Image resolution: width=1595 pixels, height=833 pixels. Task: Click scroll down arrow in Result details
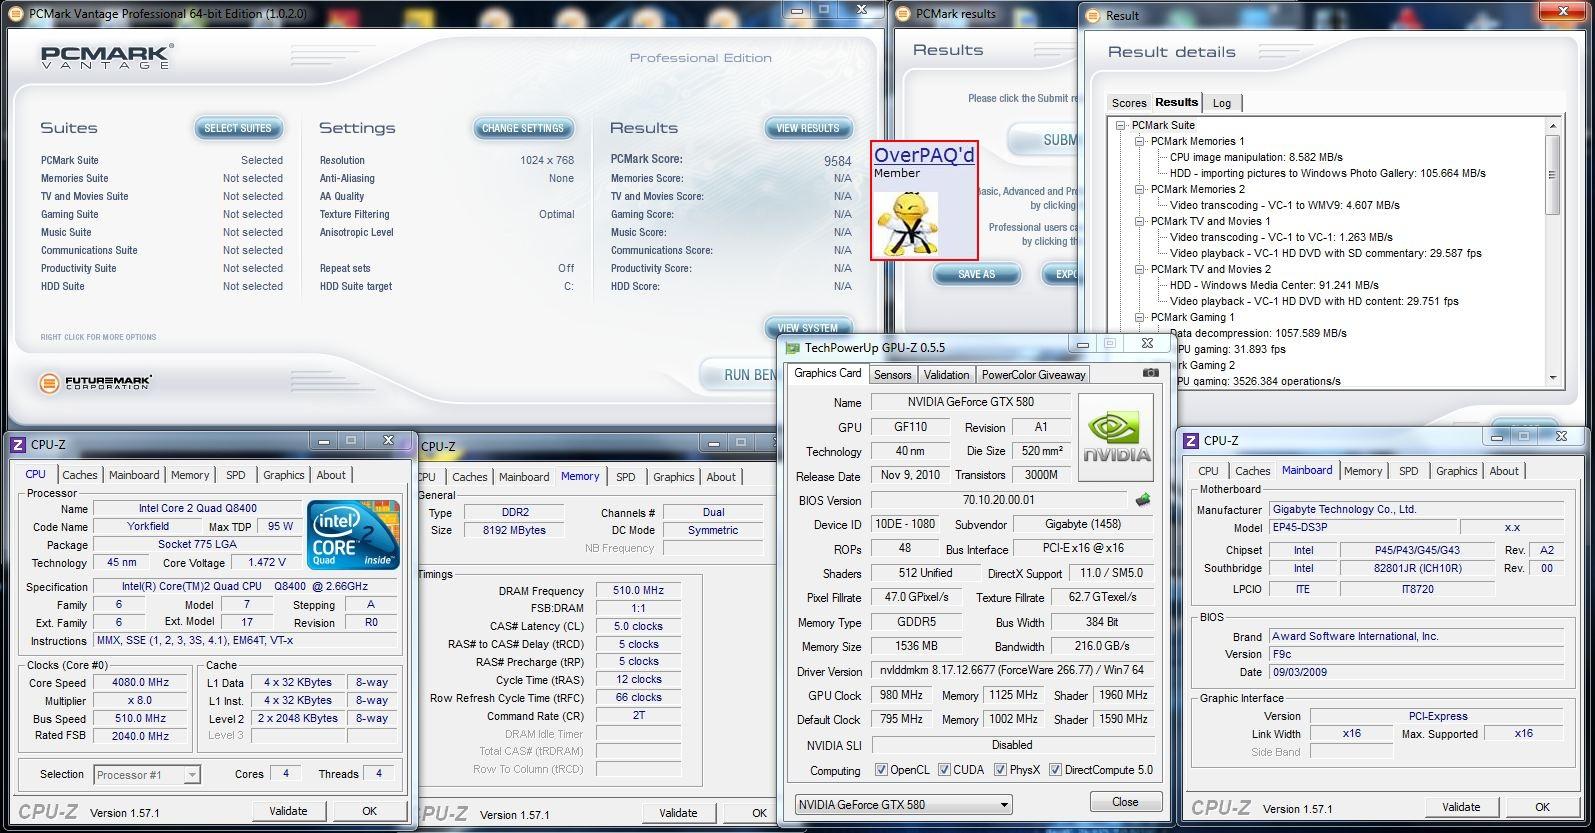[x=1553, y=378]
